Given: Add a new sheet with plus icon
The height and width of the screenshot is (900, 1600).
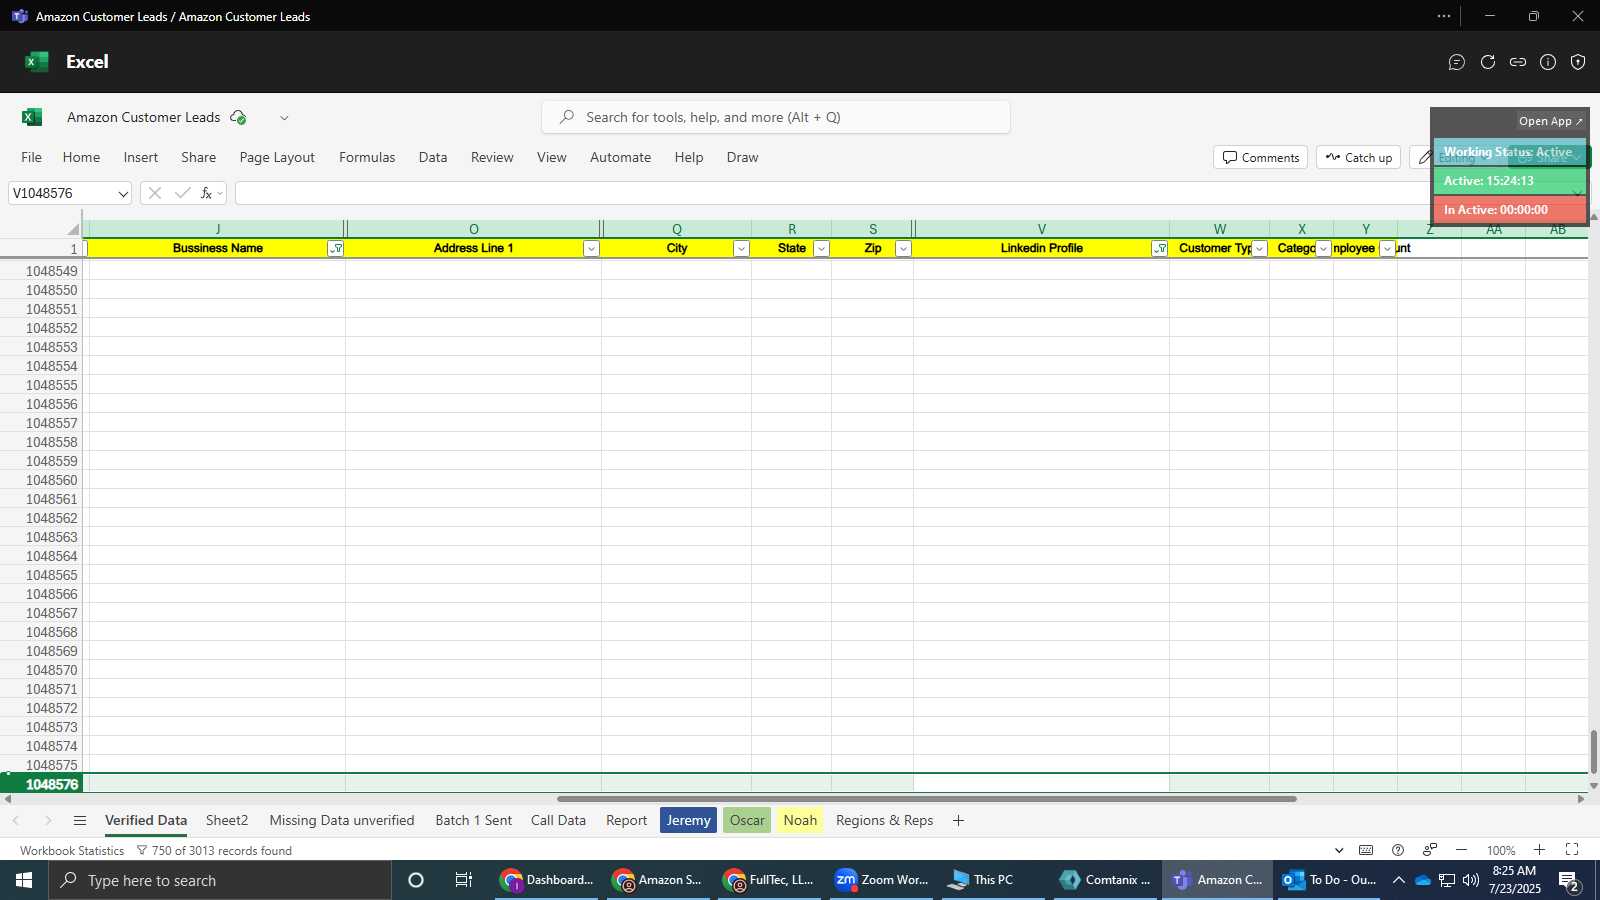Looking at the screenshot, I should click(958, 821).
